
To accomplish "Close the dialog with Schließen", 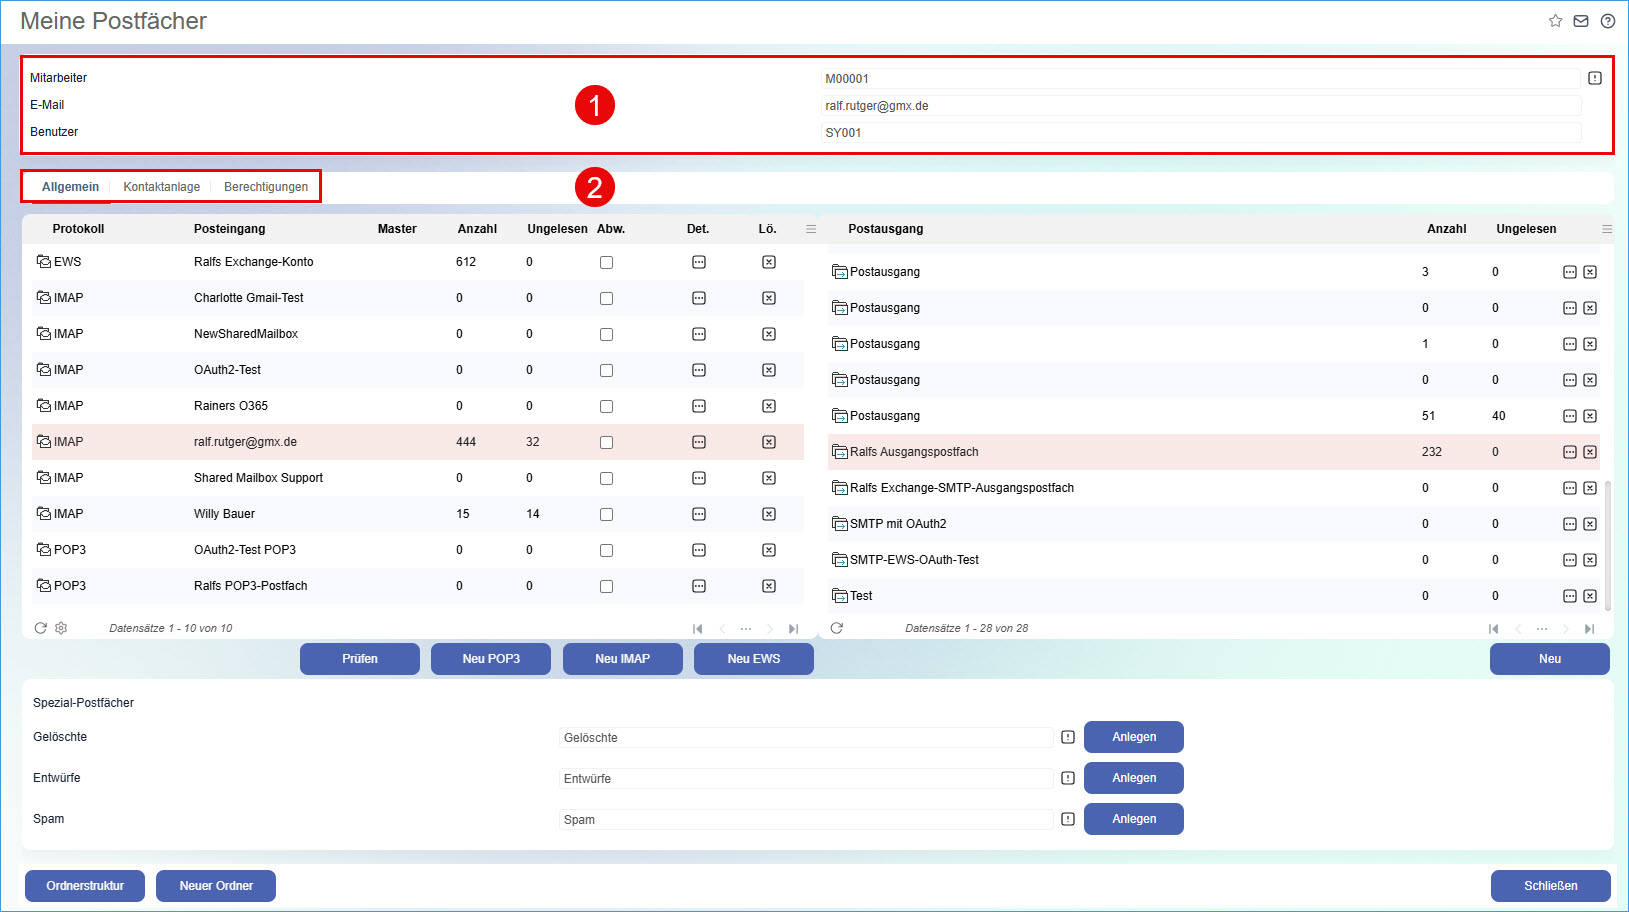I will coord(1551,886).
